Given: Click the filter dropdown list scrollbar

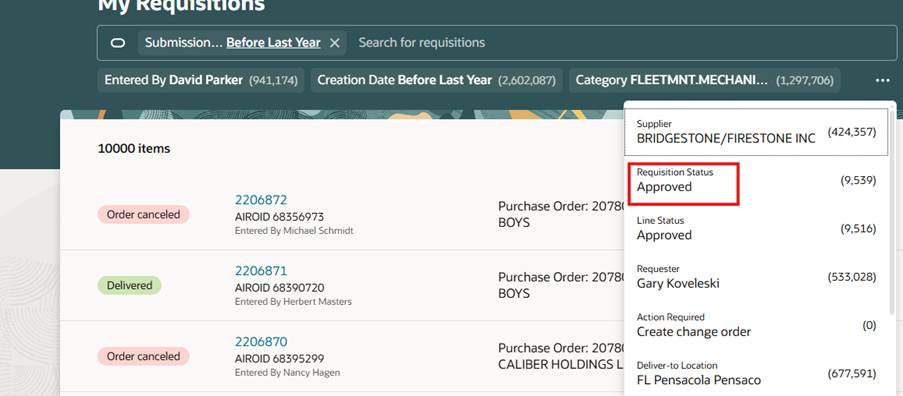Looking at the screenshot, I should pos(892,213).
